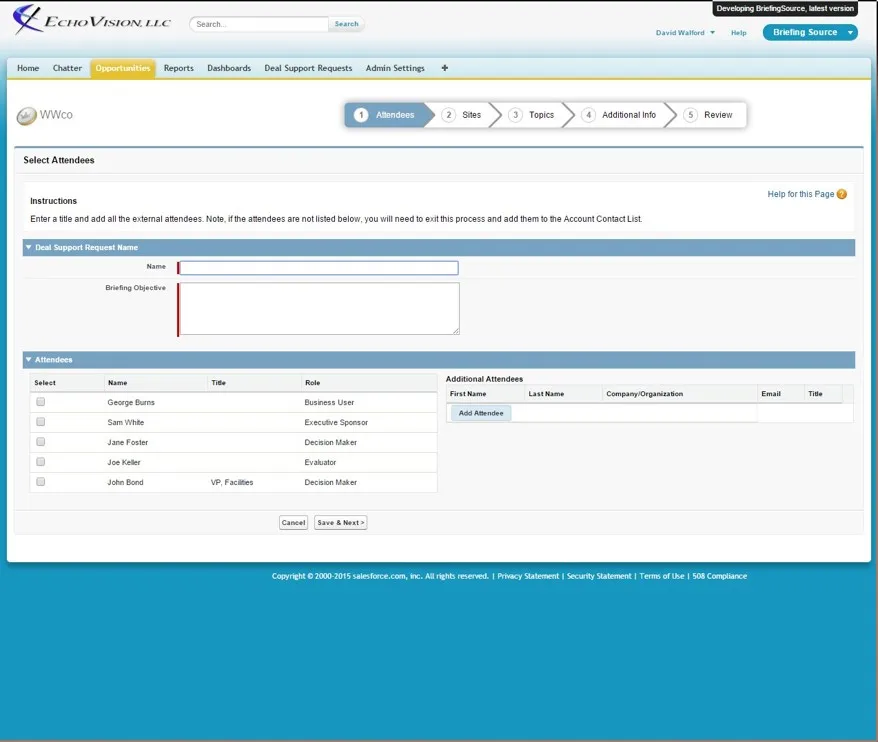Click the John Bond name cell

pos(125,482)
